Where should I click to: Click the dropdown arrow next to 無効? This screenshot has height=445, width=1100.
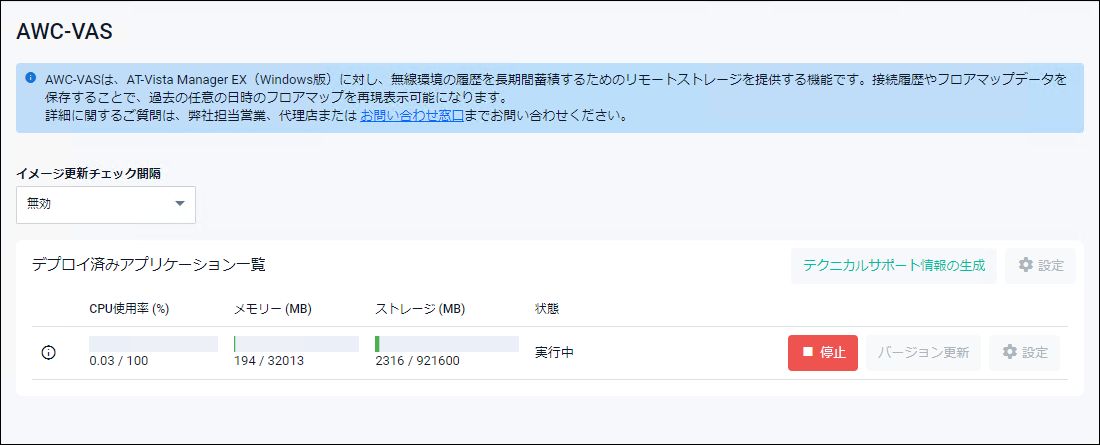pos(180,204)
